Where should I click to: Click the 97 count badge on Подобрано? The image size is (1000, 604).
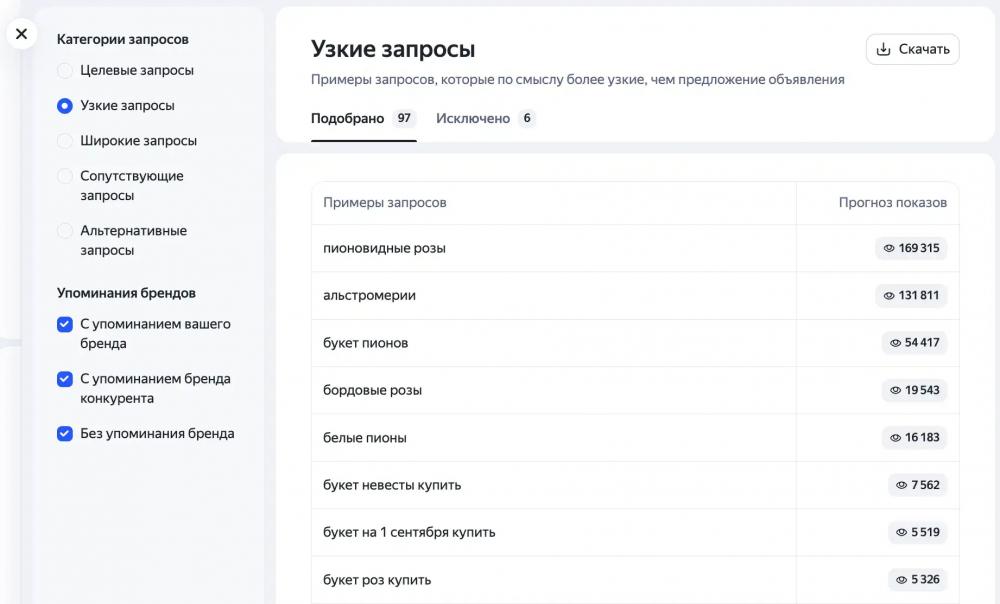click(404, 118)
